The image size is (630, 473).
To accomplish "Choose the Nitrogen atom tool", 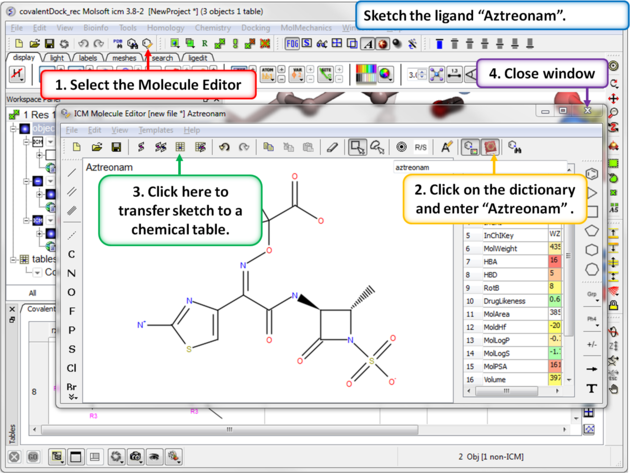I will [72, 273].
